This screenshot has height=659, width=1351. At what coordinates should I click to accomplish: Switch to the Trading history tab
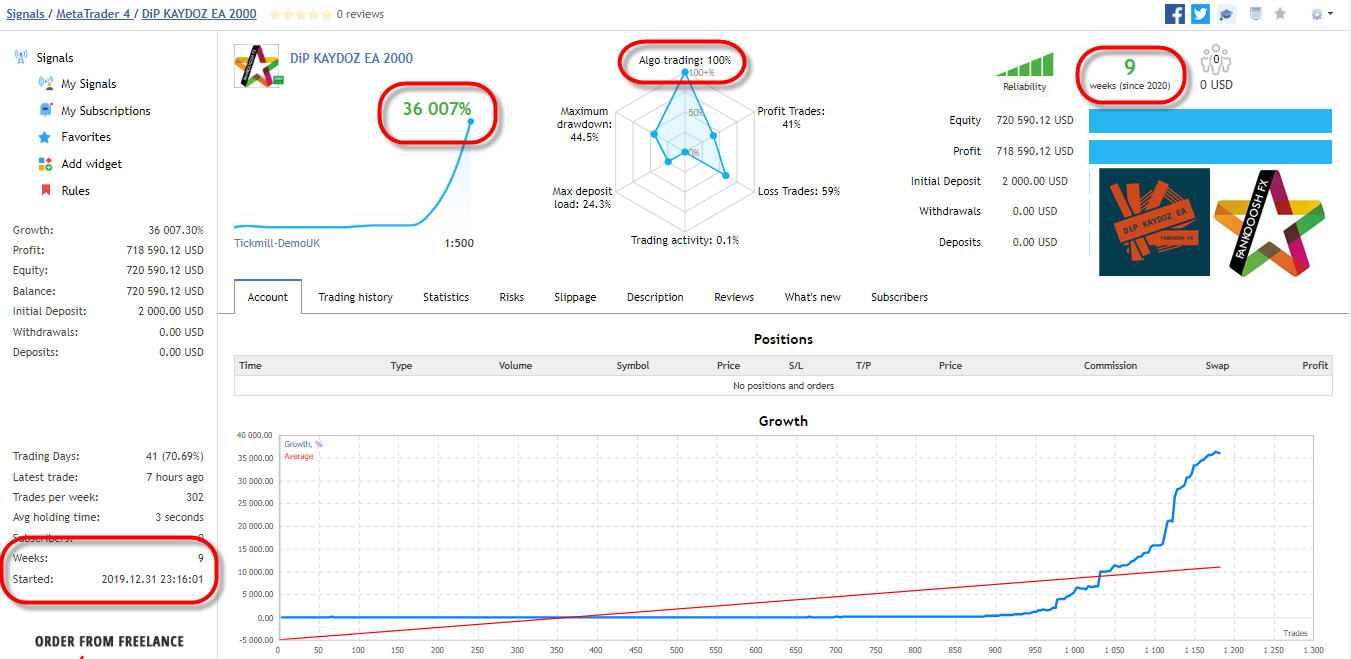tap(355, 297)
